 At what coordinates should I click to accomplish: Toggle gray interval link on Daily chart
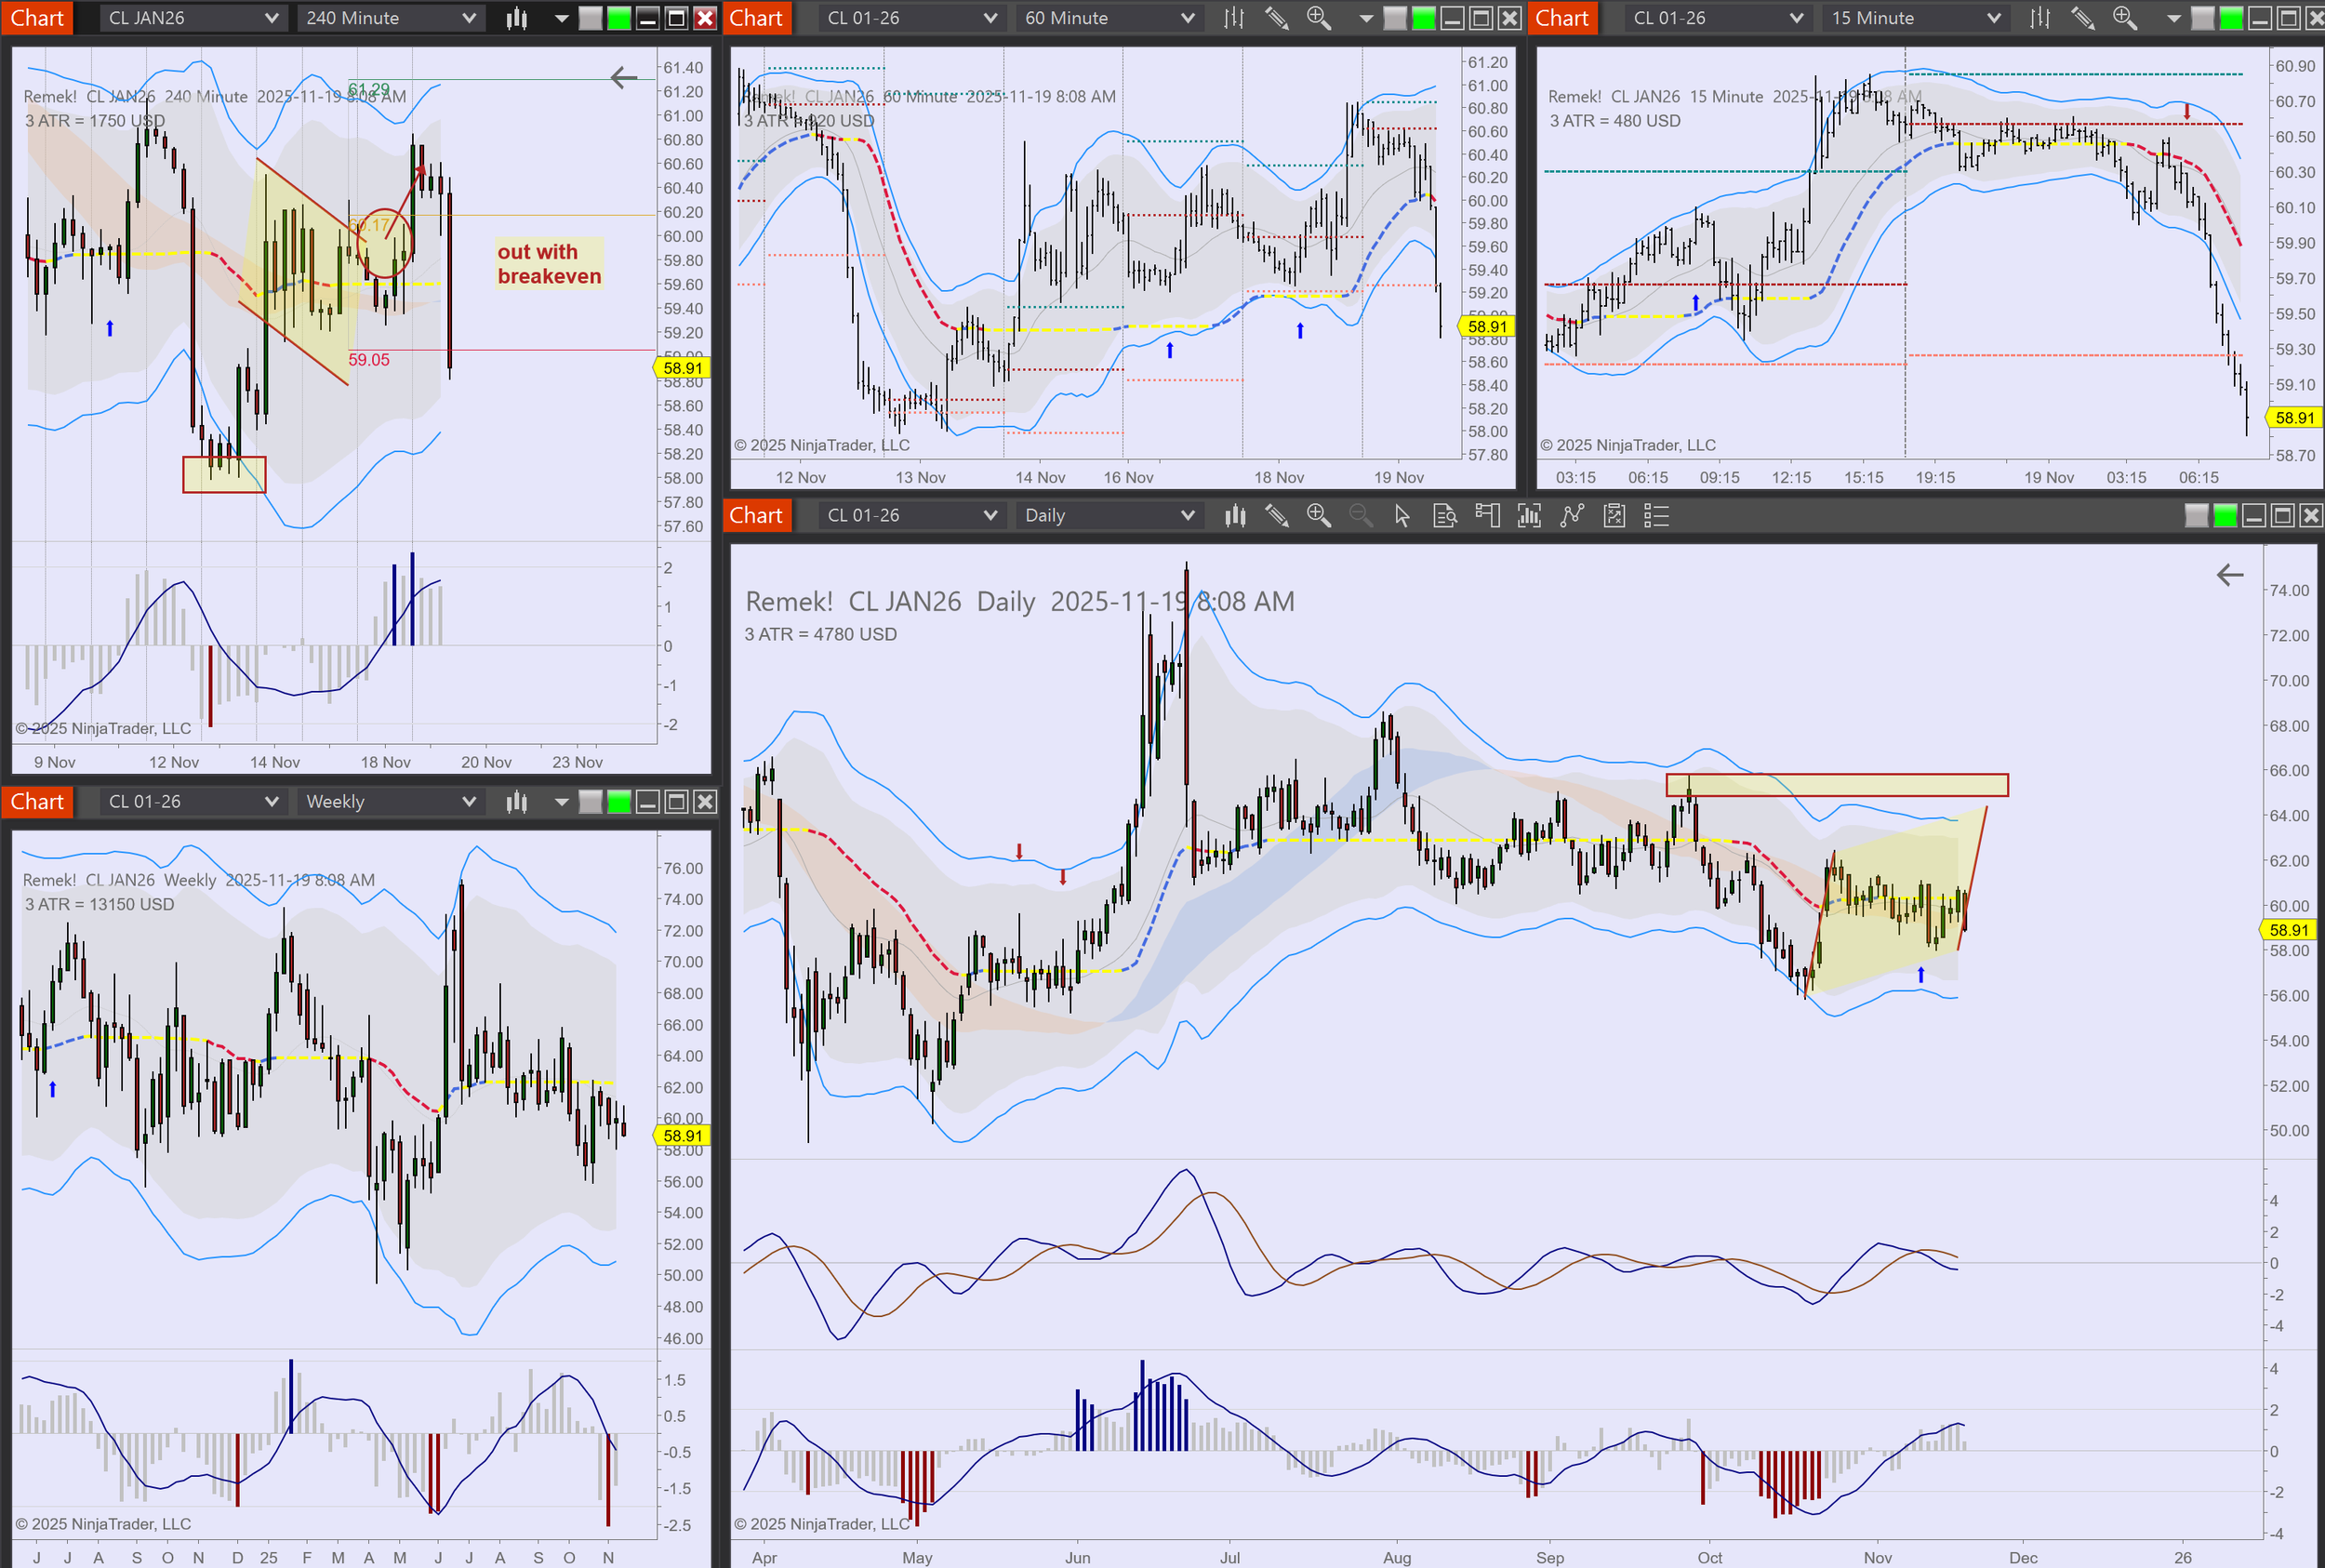coord(2196,515)
